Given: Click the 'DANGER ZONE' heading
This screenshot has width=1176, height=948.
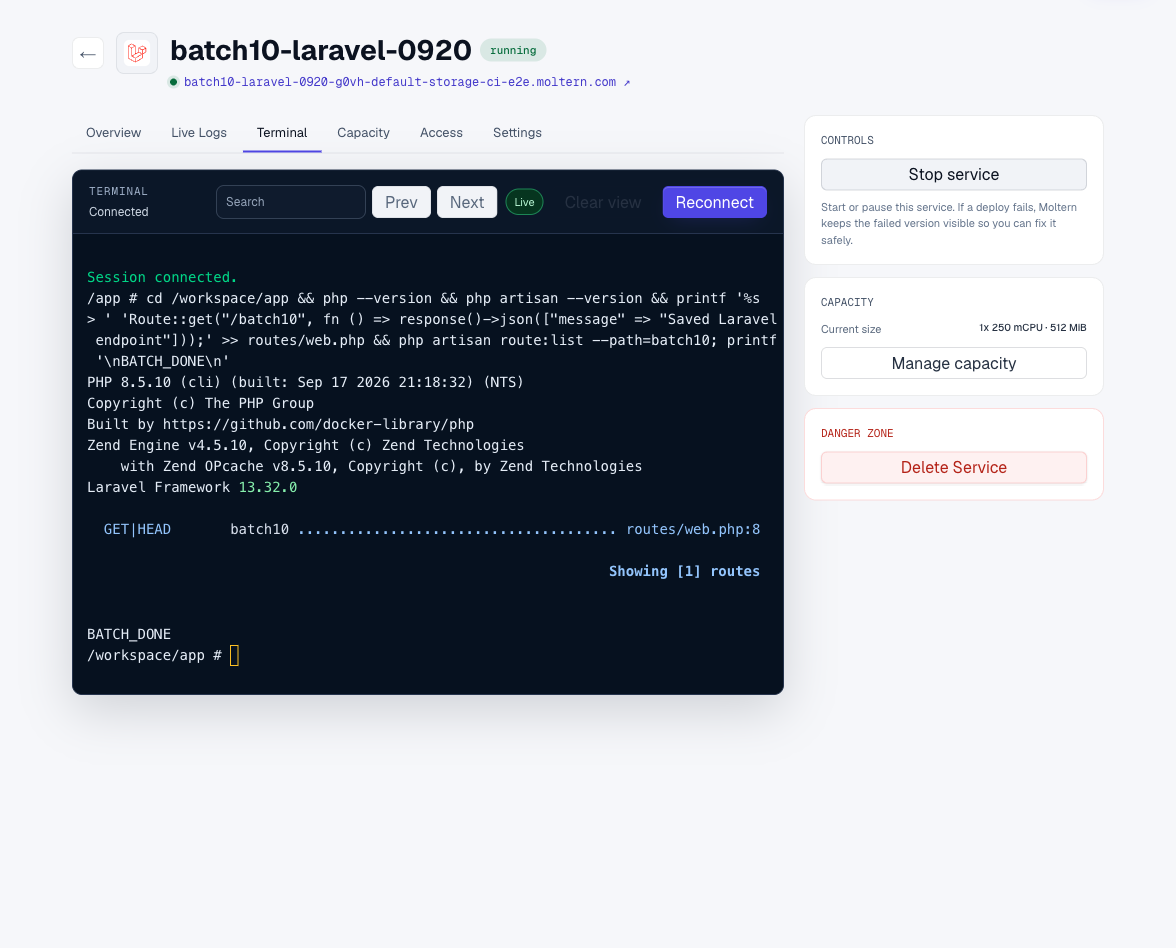Looking at the screenshot, I should pos(856,434).
